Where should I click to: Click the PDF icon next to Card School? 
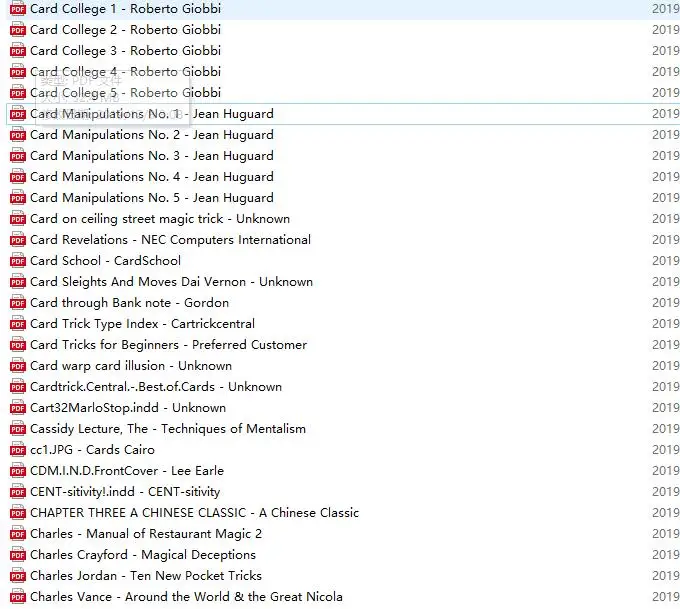click(18, 261)
